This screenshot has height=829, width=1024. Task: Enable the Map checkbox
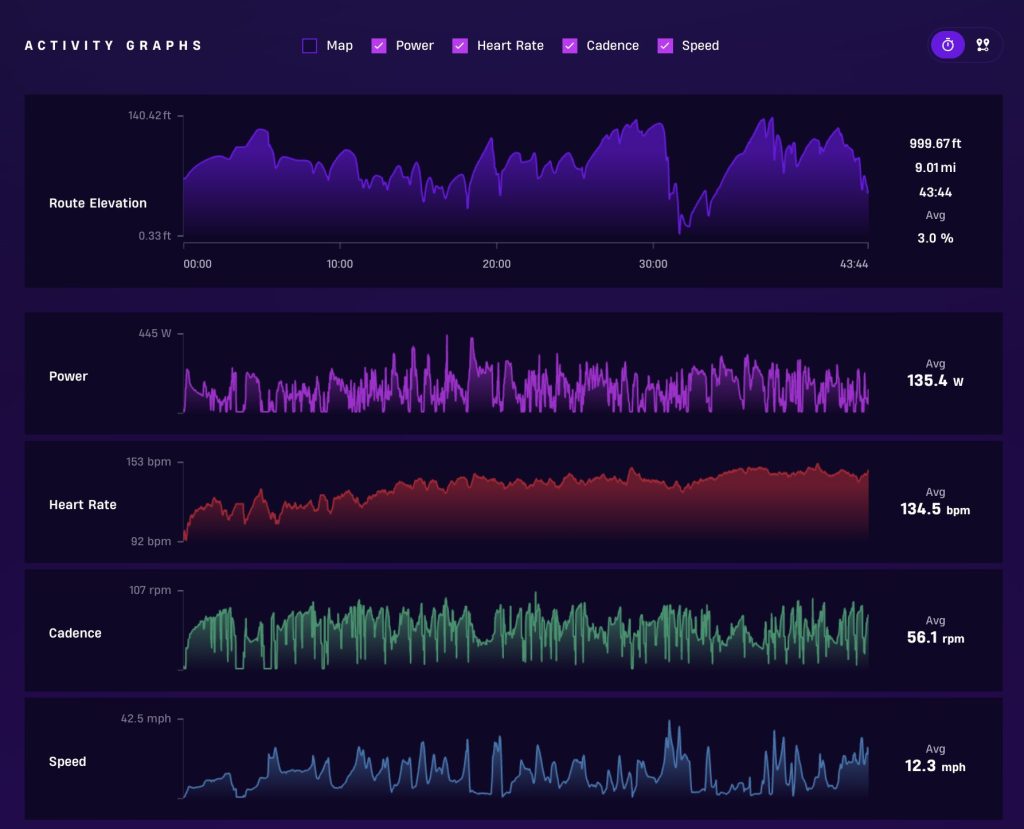310,46
